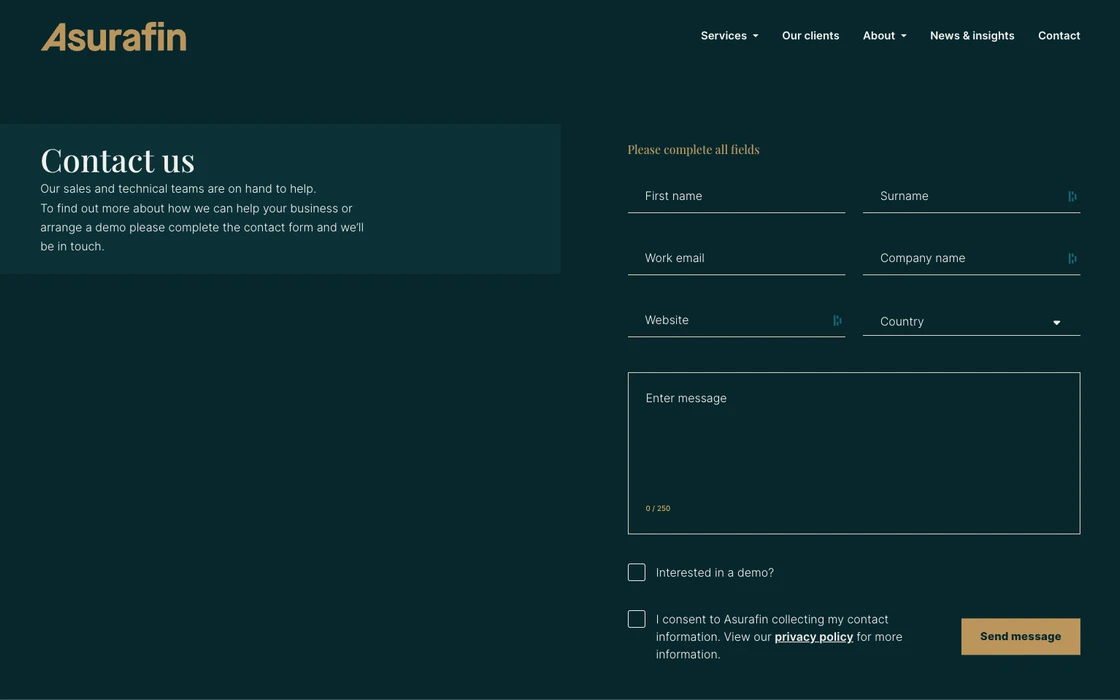Check the consent to collecting contact information box

pyautogui.click(x=636, y=619)
